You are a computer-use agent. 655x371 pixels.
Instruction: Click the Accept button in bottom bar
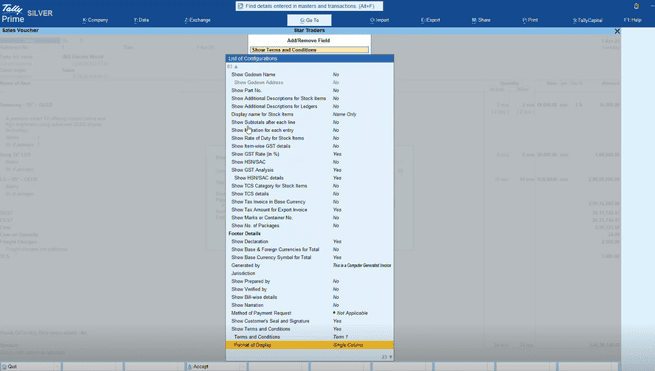tap(216, 366)
